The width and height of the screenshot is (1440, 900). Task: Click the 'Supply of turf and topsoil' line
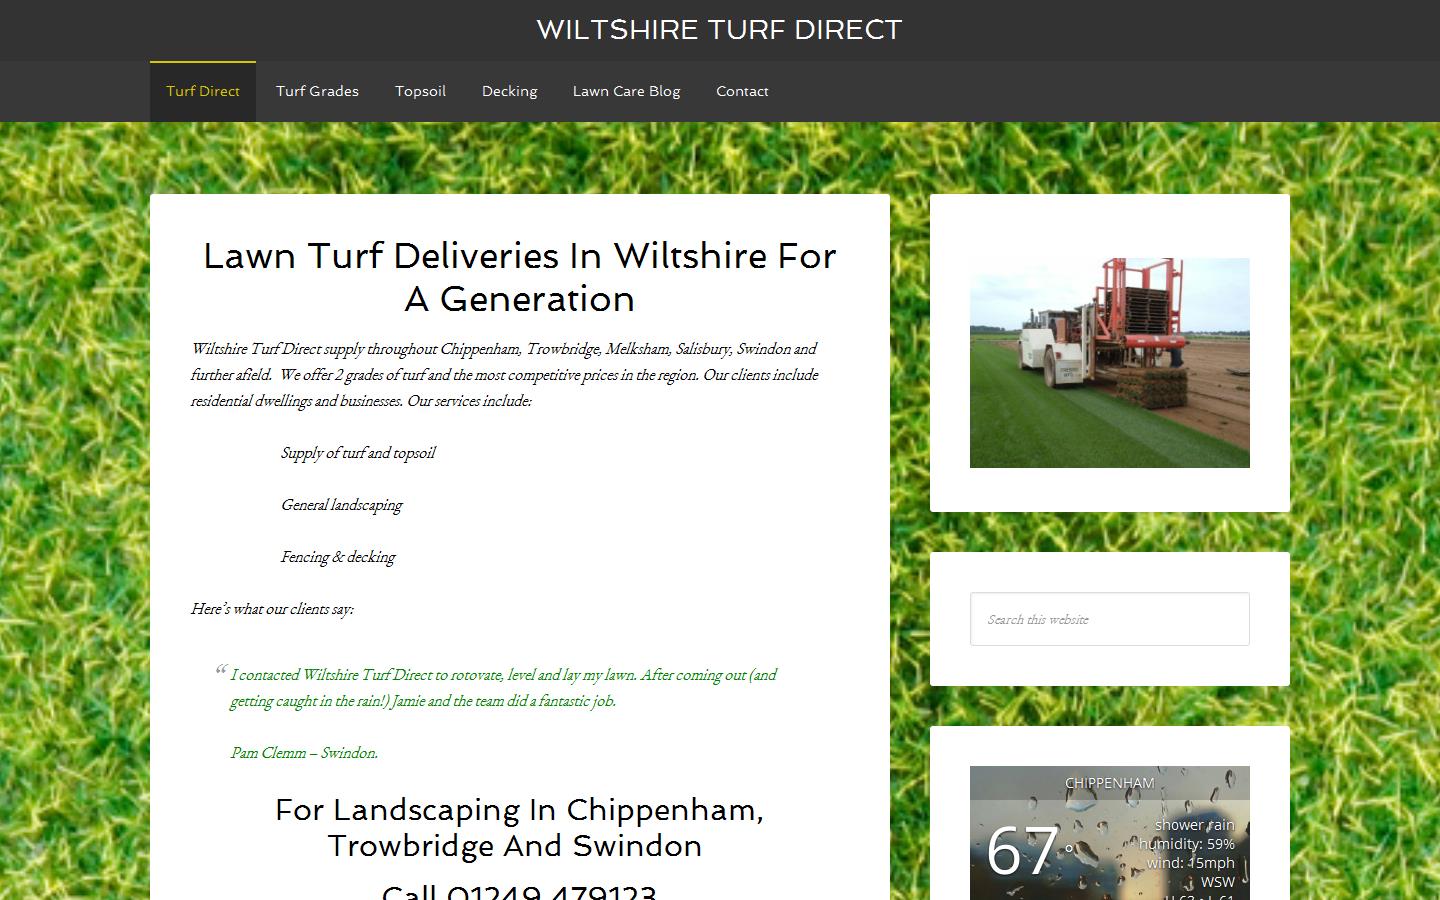click(358, 453)
